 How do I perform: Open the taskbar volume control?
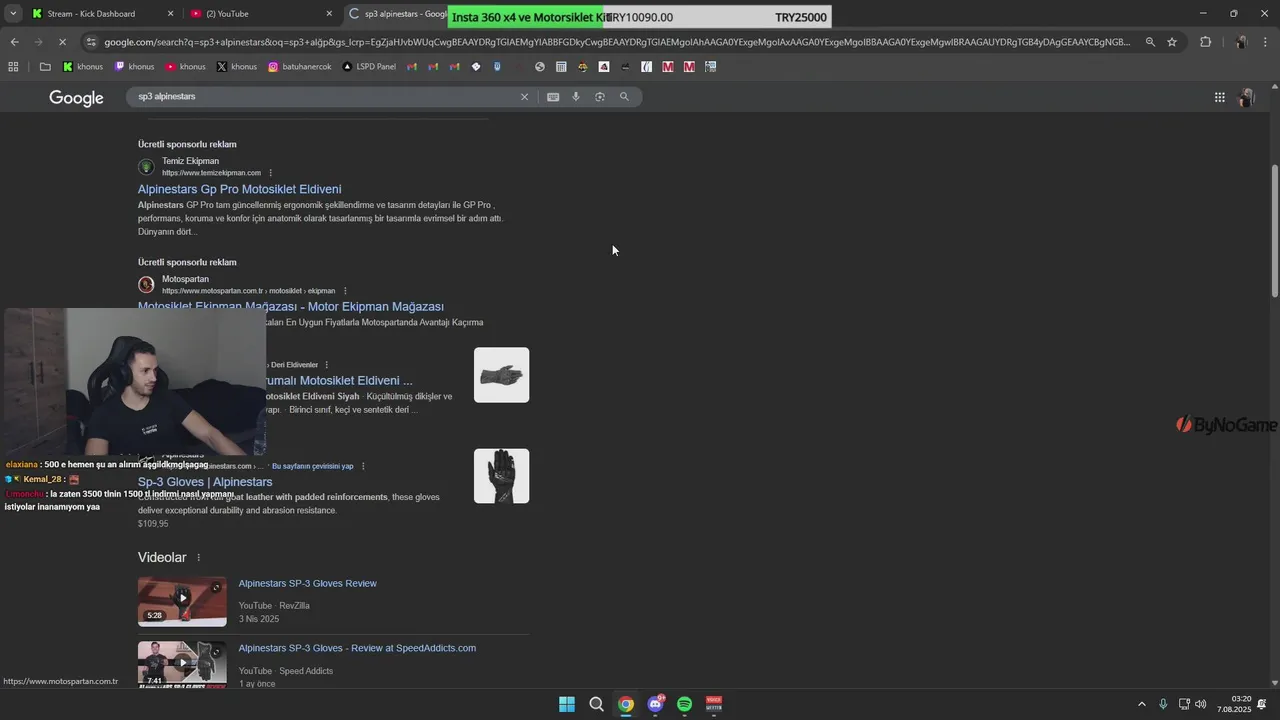[x=1200, y=704]
